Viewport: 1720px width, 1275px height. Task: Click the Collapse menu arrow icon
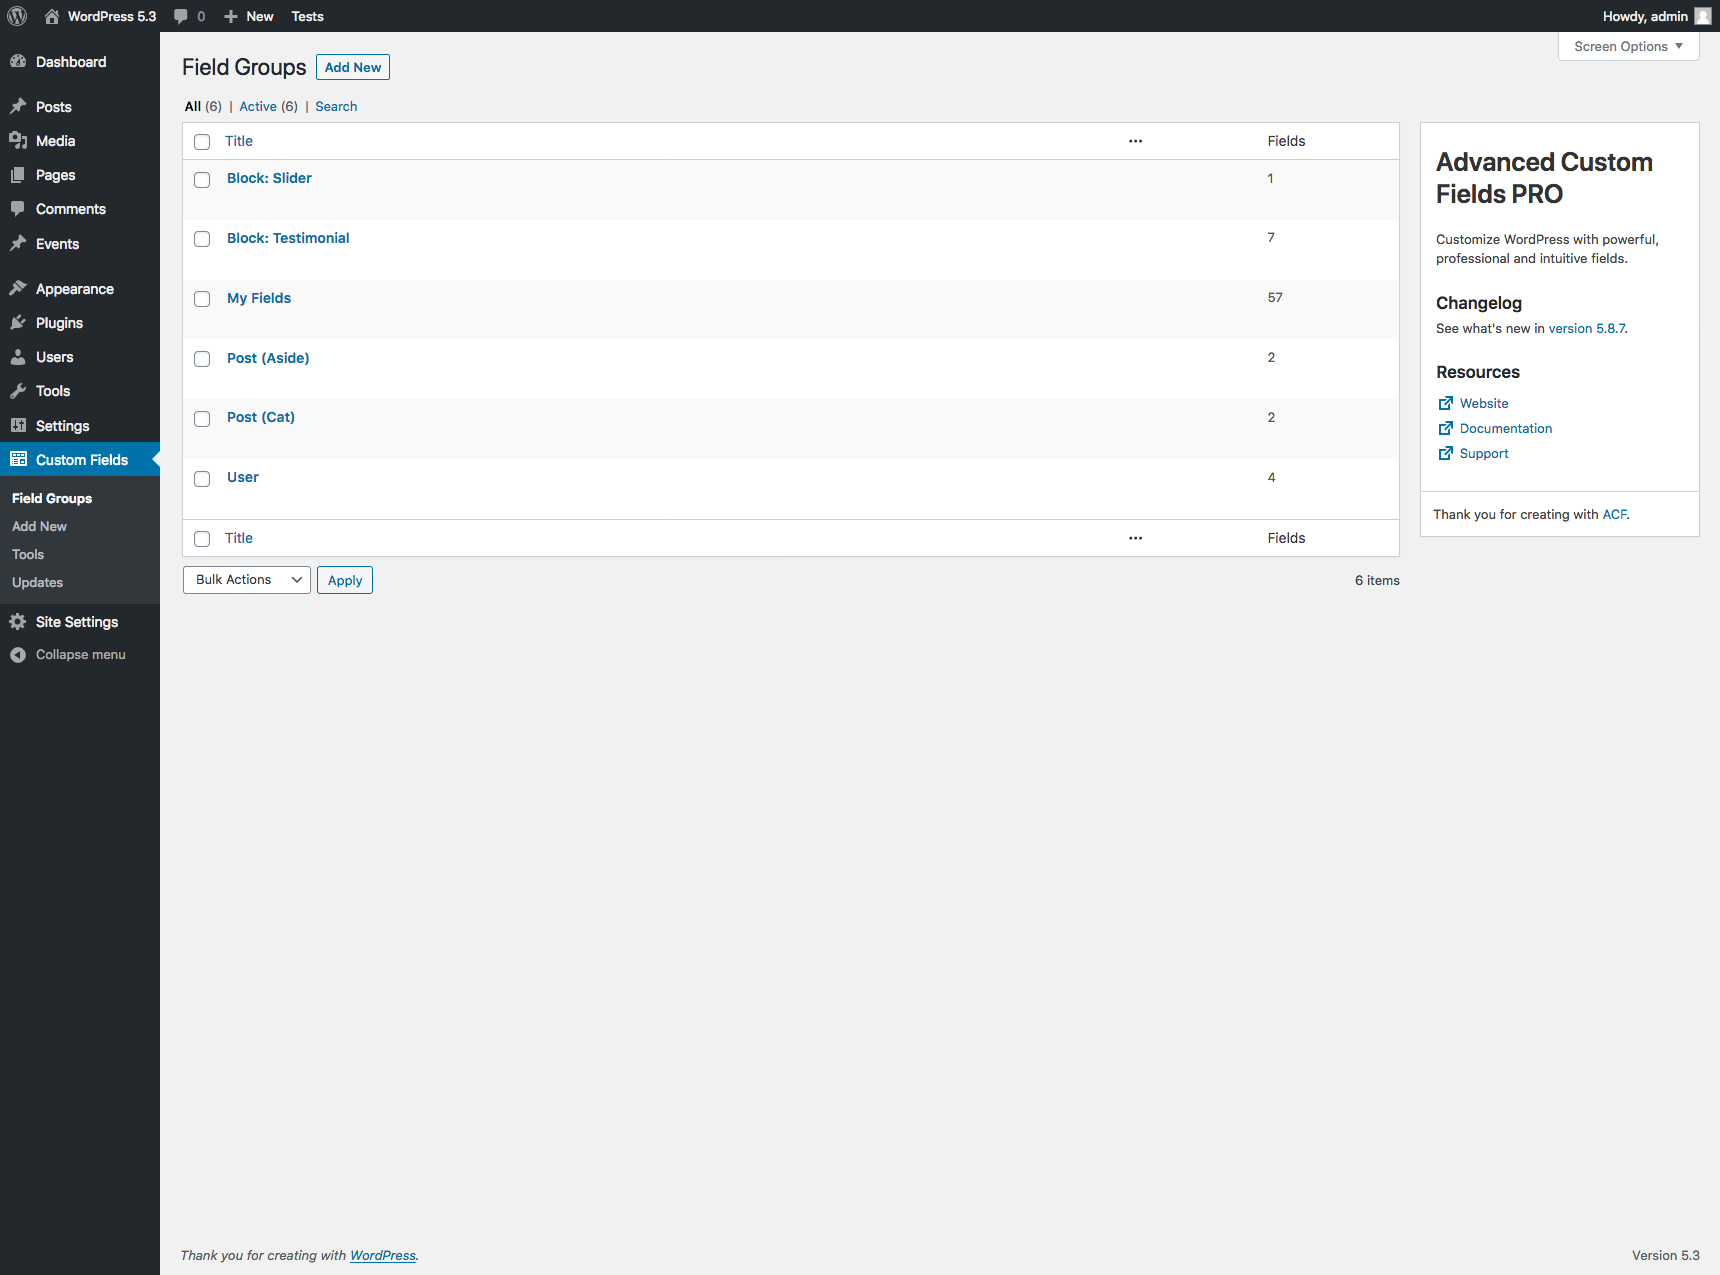18,655
